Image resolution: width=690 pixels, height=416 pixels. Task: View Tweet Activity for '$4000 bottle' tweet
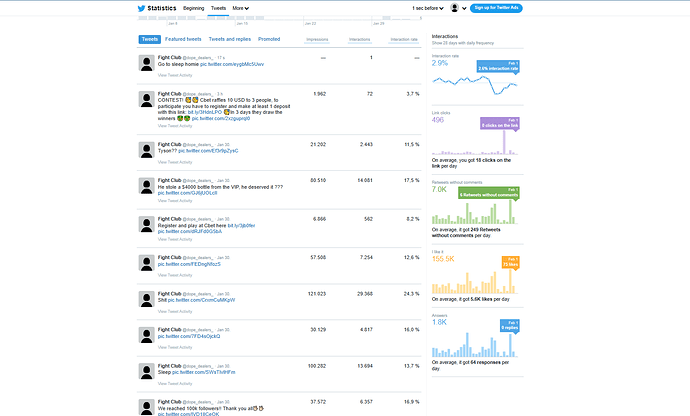point(175,201)
